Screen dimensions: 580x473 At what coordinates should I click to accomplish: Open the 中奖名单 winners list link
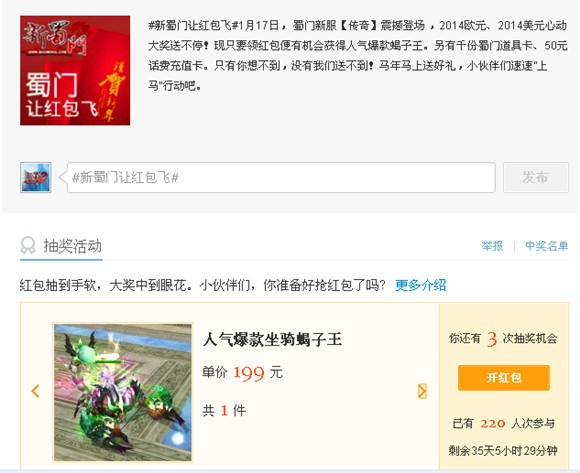point(547,246)
